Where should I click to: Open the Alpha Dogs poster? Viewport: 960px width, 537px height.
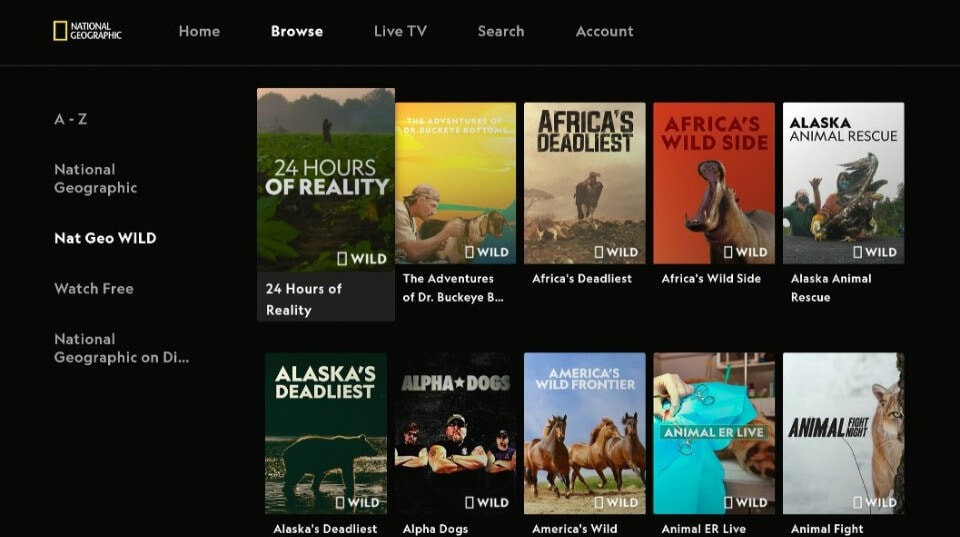click(x=456, y=434)
